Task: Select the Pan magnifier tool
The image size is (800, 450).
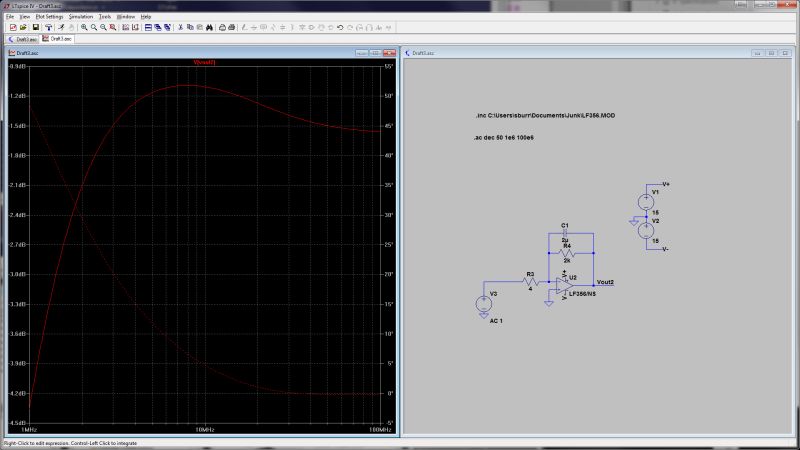Action: tap(94, 27)
